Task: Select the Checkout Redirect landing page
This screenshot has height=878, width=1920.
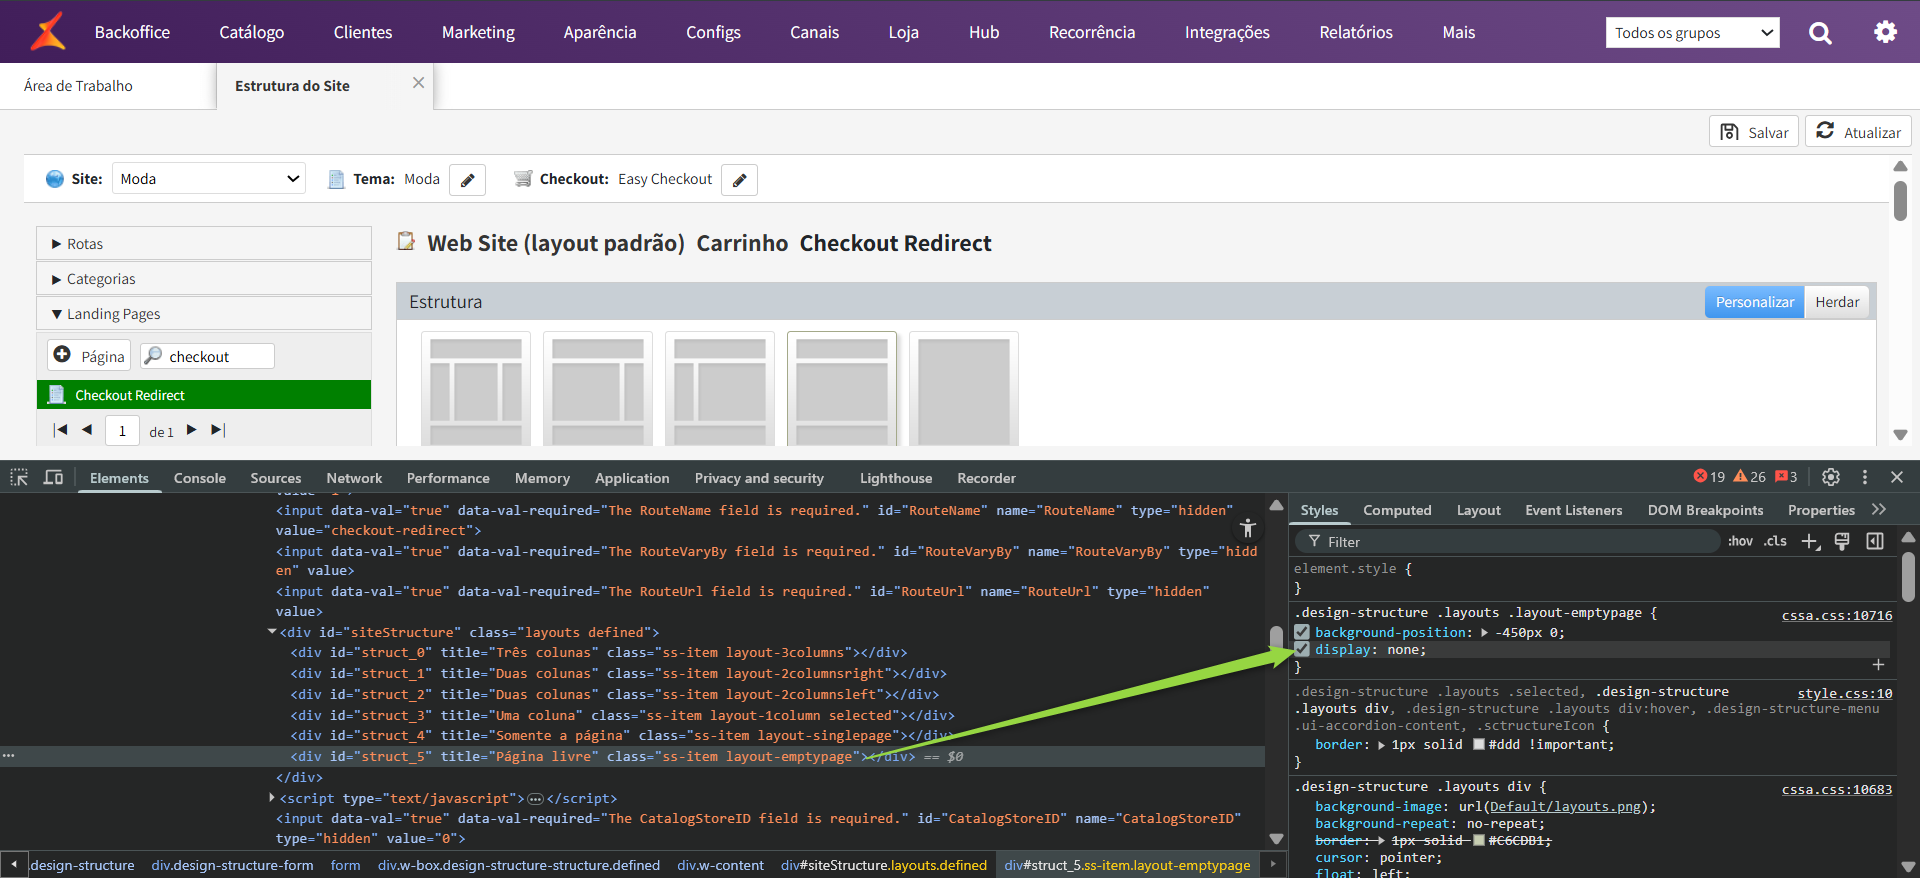Action: click(x=204, y=395)
